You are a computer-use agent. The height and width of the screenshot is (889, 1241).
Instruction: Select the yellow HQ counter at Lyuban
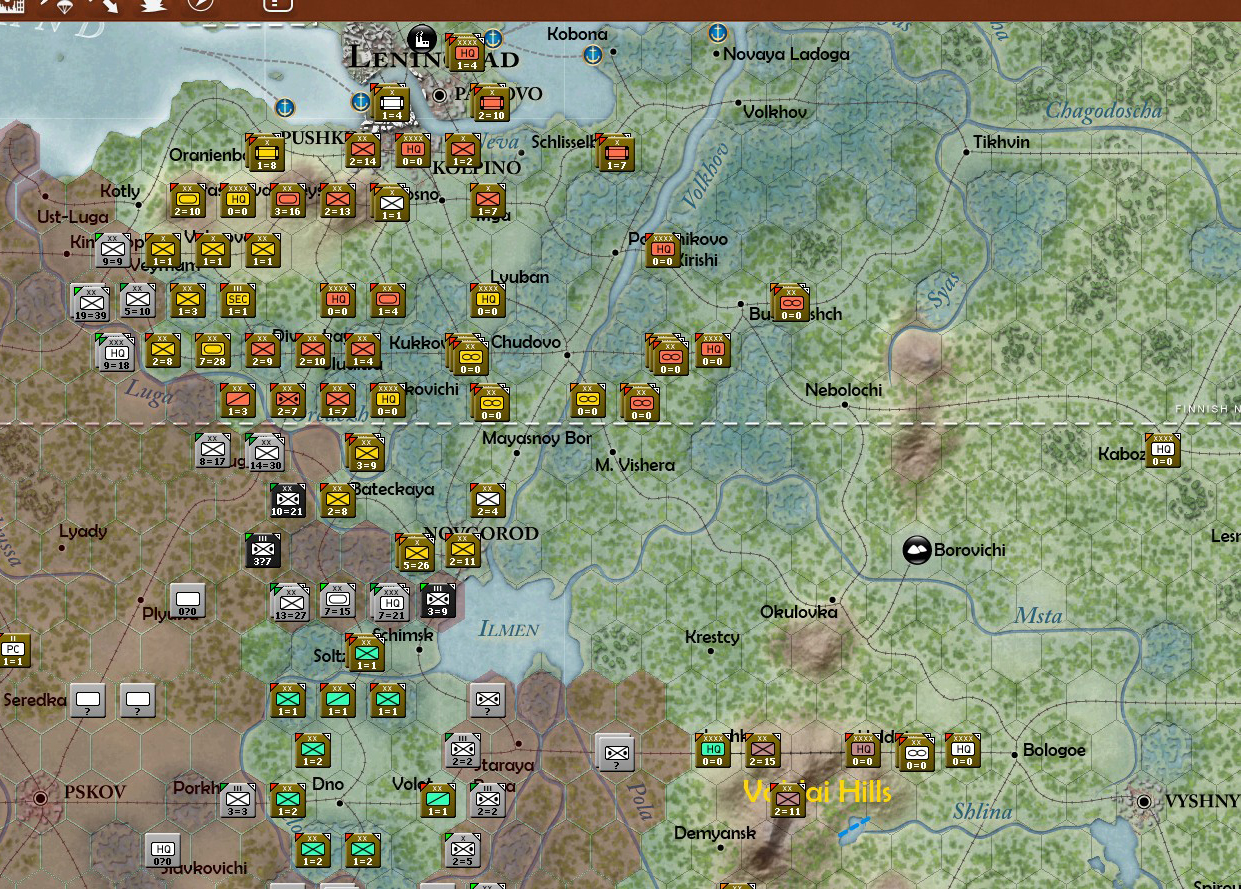[487, 300]
